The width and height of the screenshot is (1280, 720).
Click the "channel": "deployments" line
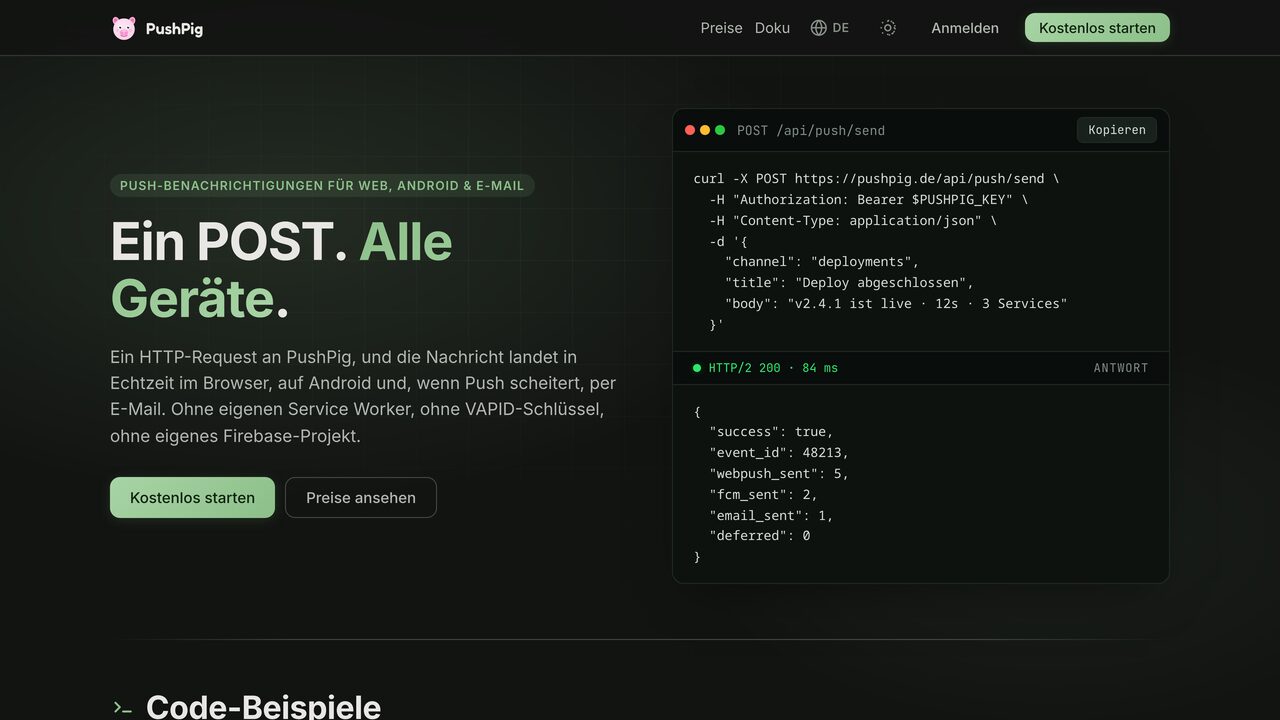click(822, 261)
